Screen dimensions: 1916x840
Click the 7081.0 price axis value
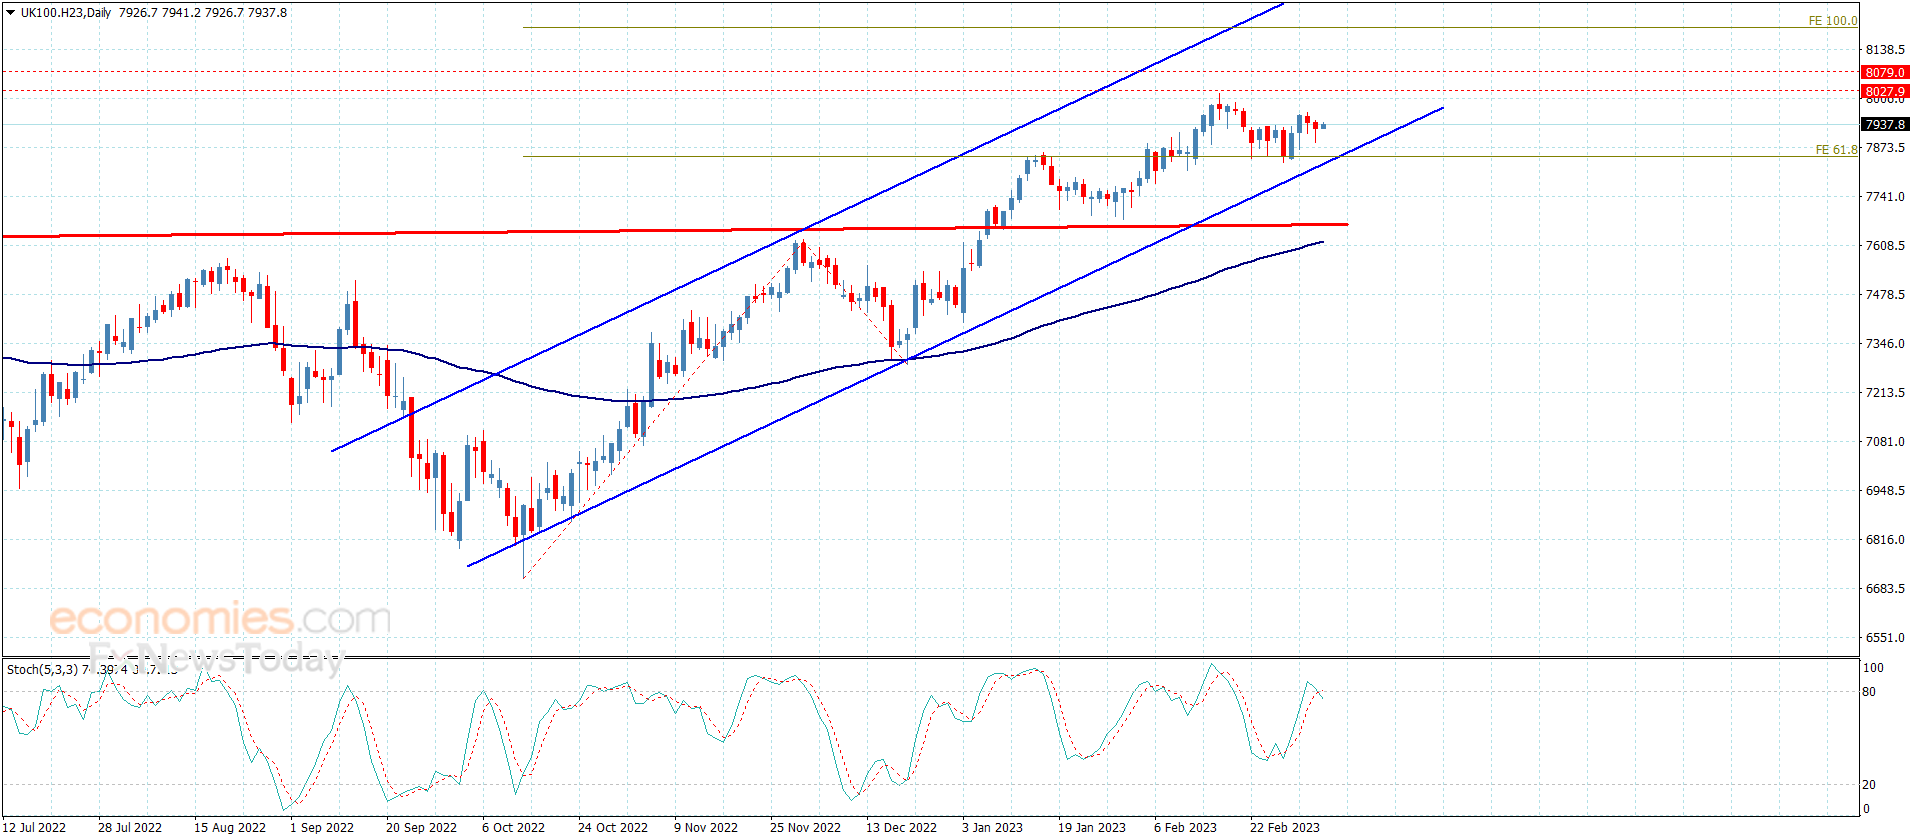pyautogui.click(x=1884, y=441)
